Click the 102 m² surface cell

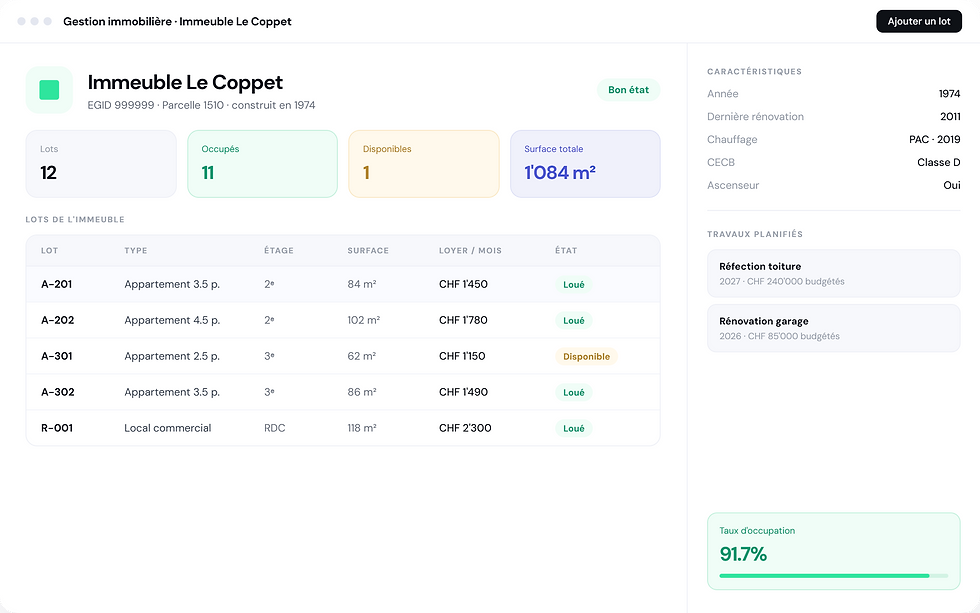(x=364, y=321)
